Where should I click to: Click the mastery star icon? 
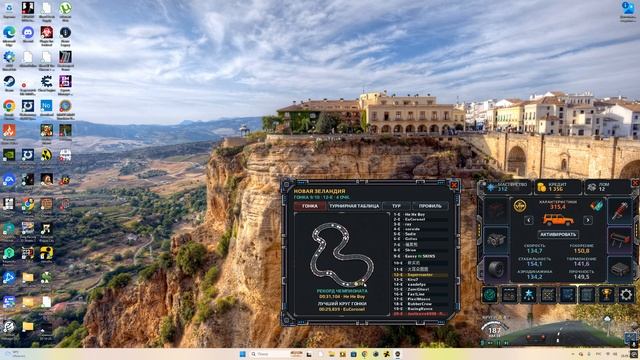click(491, 187)
